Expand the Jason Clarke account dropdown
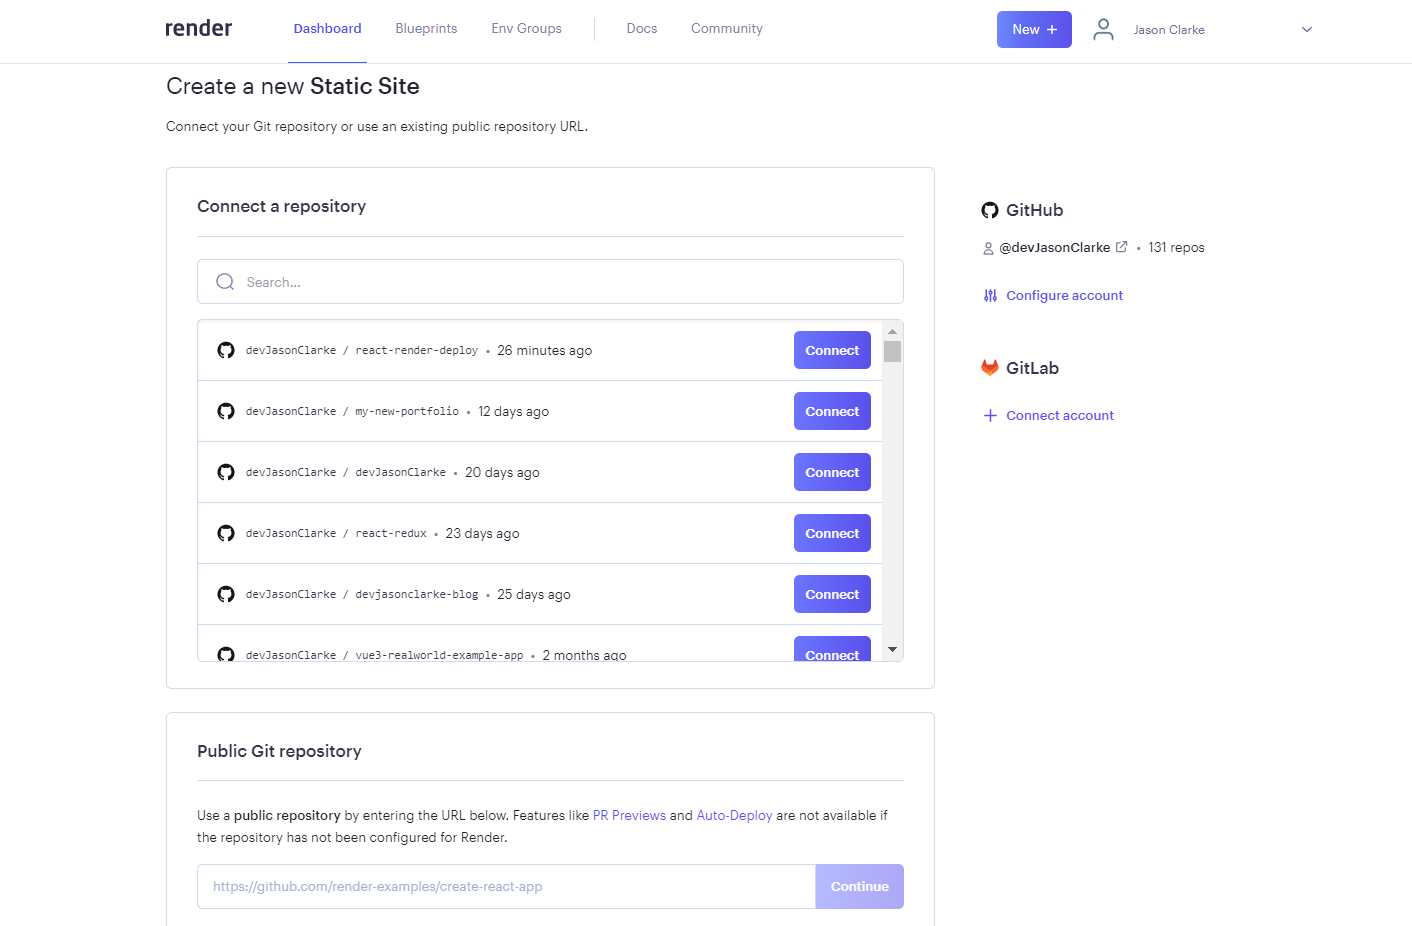The image size is (1412, 926). point(1306,30)
